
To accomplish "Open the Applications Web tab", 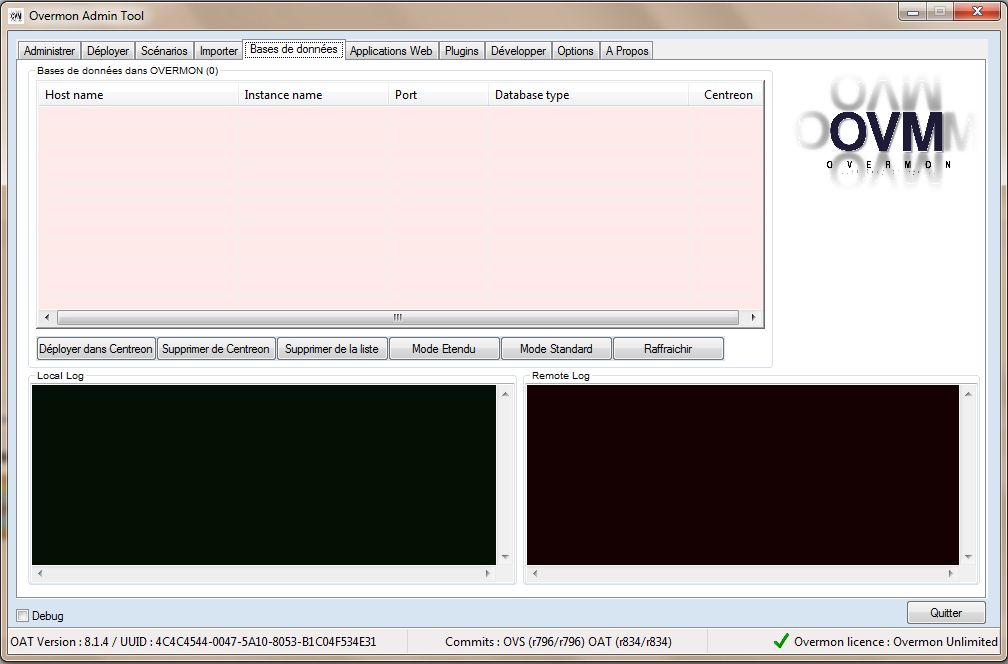I will click(x=391, y=51).
